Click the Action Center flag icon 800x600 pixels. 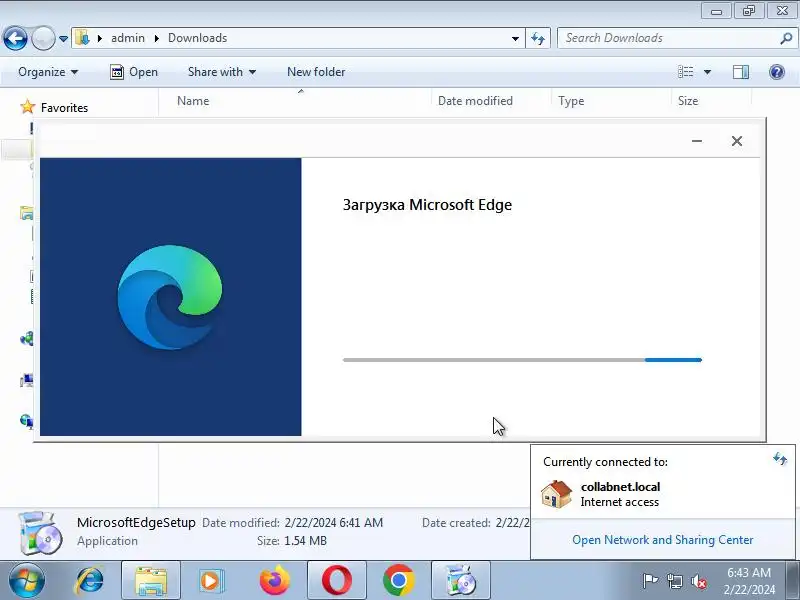(x=649, y=581)
